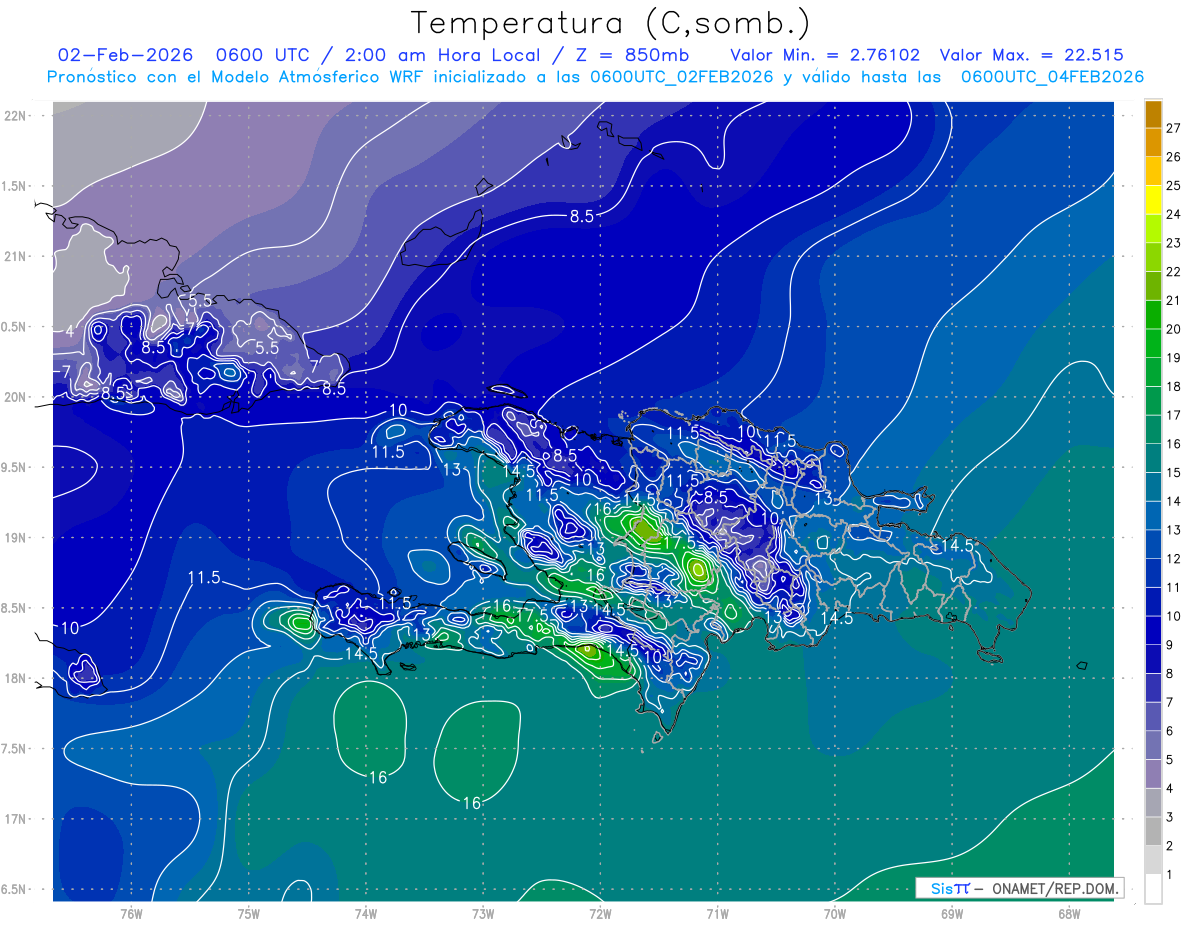Image resolution: width=1200 pixels, height=927 pixels.
Task: Click the latitude axis label "20N"
Action: [x=16, y=397]
